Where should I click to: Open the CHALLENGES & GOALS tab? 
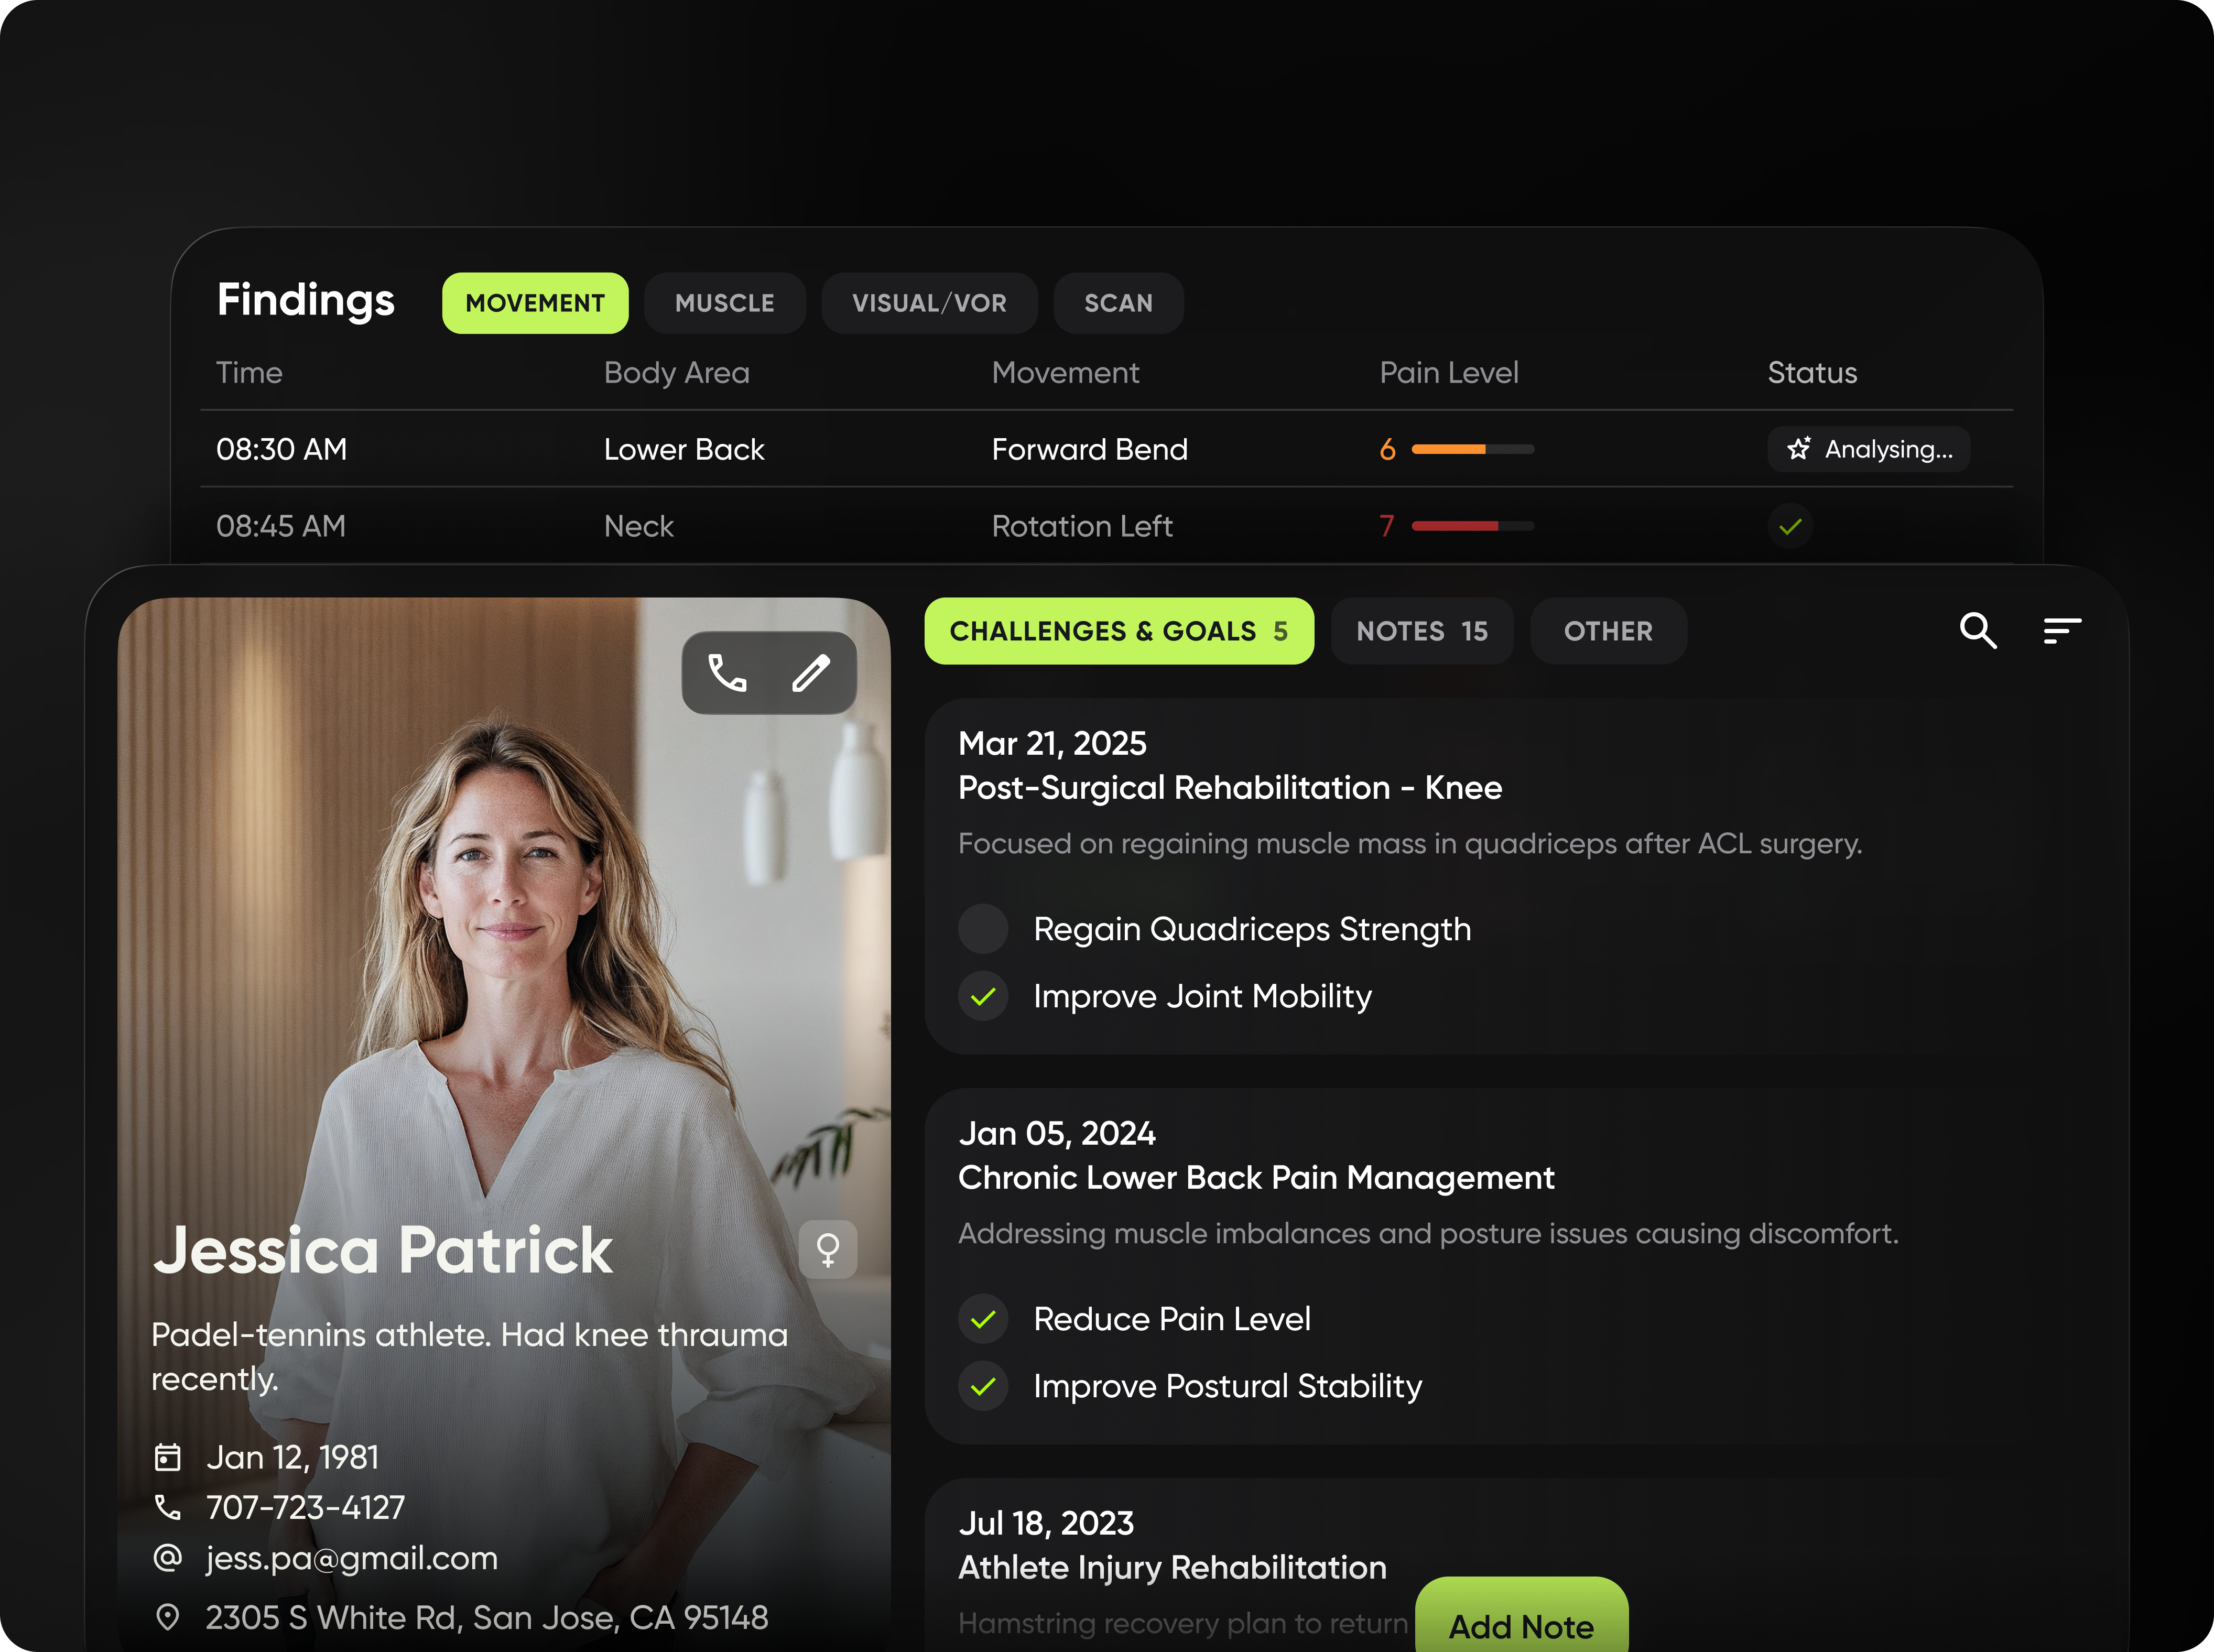(1119, 631)
